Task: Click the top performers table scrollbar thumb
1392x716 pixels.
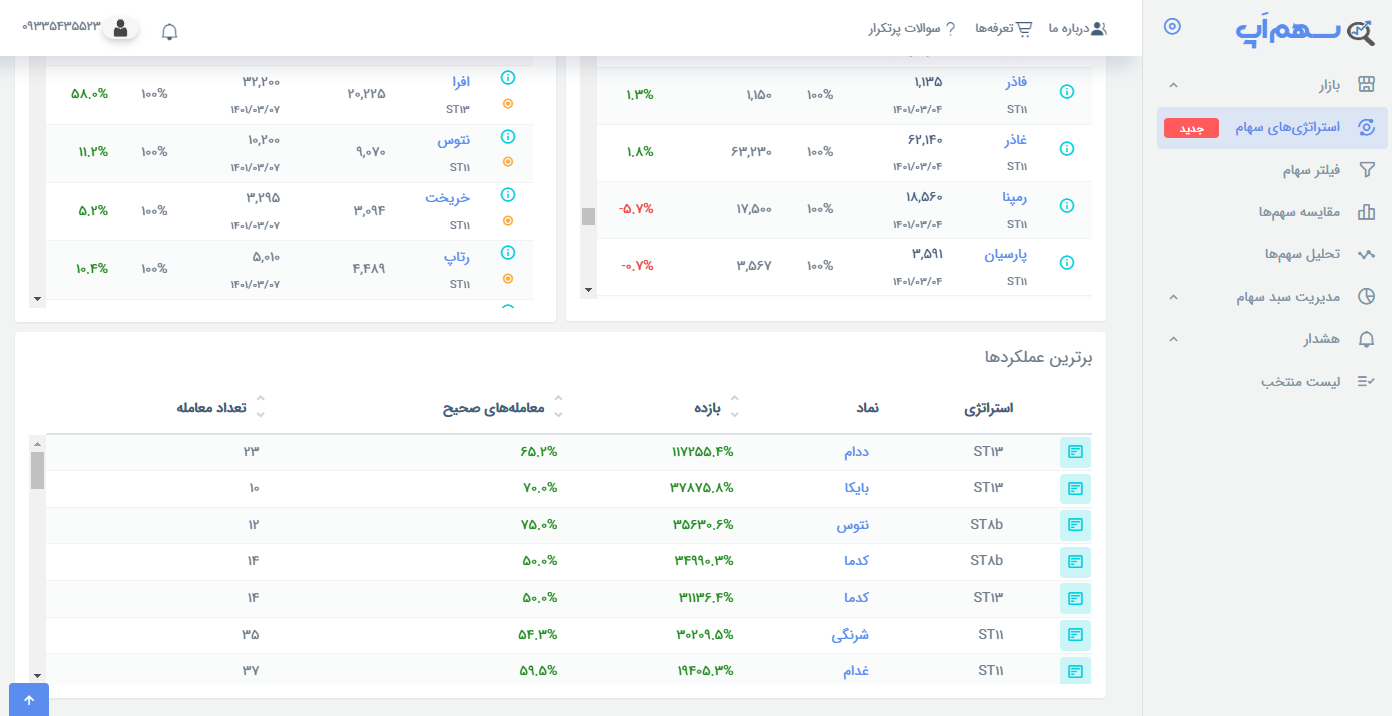Action: tap(37, 470)
